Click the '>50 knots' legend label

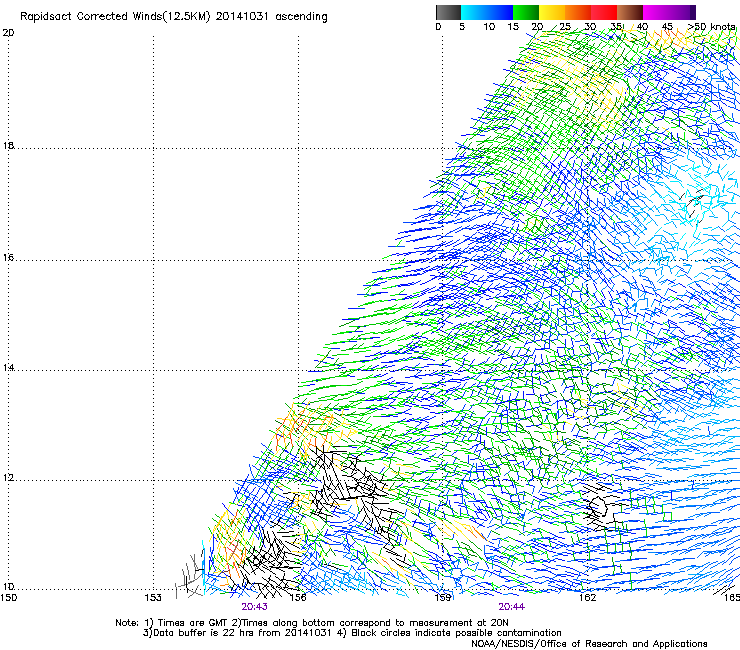[x=711, y=27]
